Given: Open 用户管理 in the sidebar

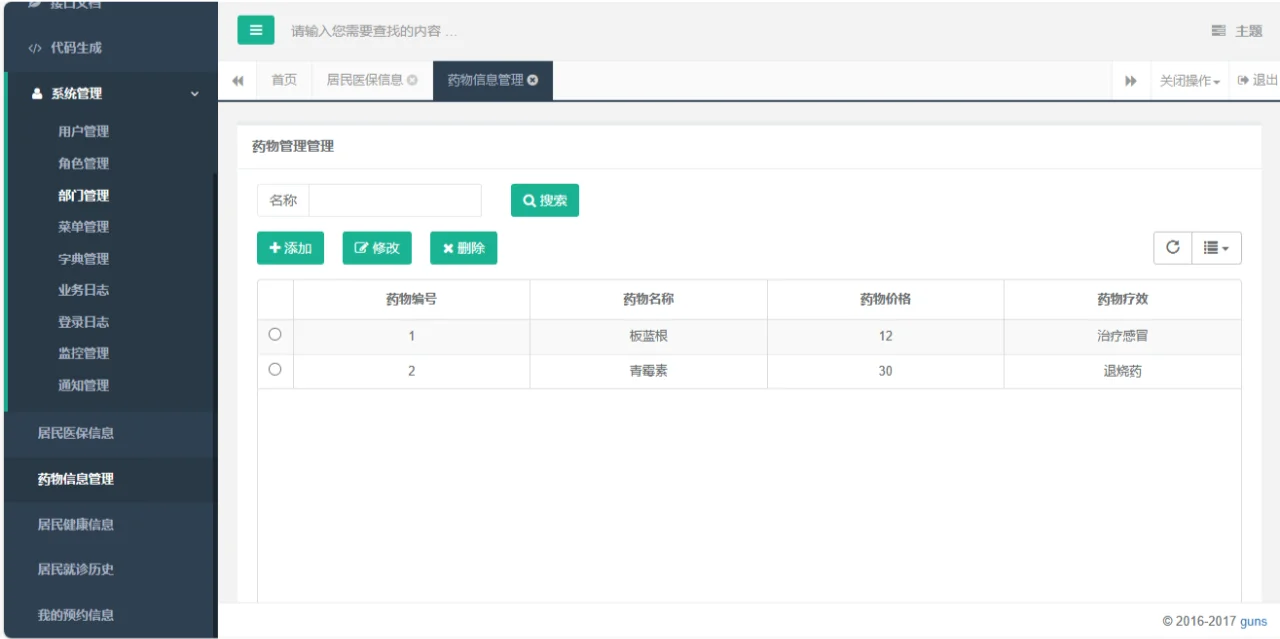Looking at the screenshot, I should [83, 131].
